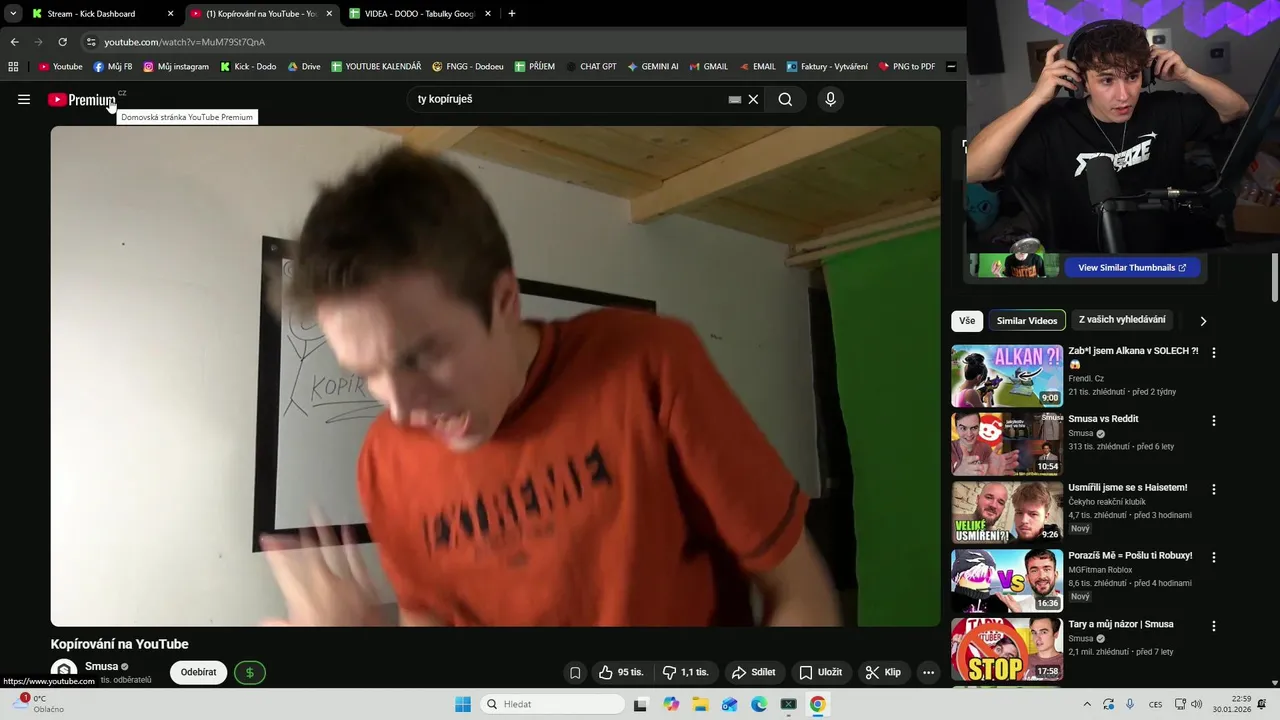This screenshot has height=720, width=1280.
Task: Click the YouTube search input field
Action: point(570,99)
